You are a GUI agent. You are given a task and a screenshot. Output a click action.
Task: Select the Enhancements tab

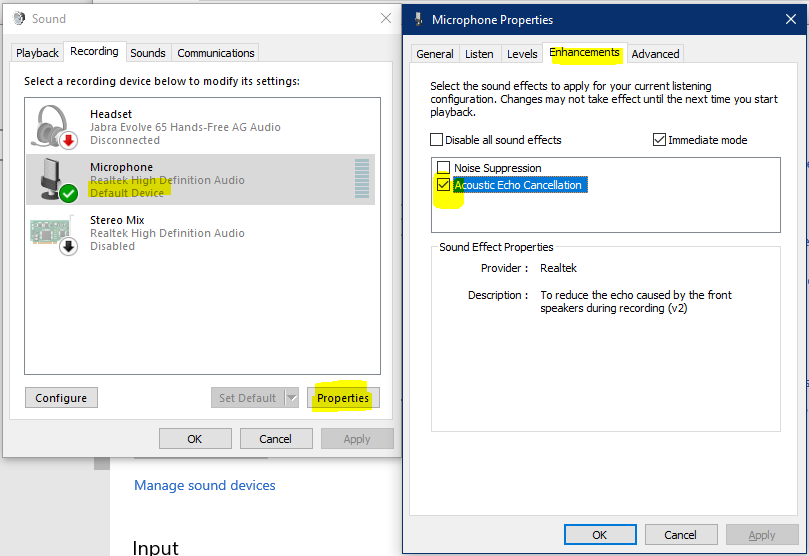pos(585,53)
